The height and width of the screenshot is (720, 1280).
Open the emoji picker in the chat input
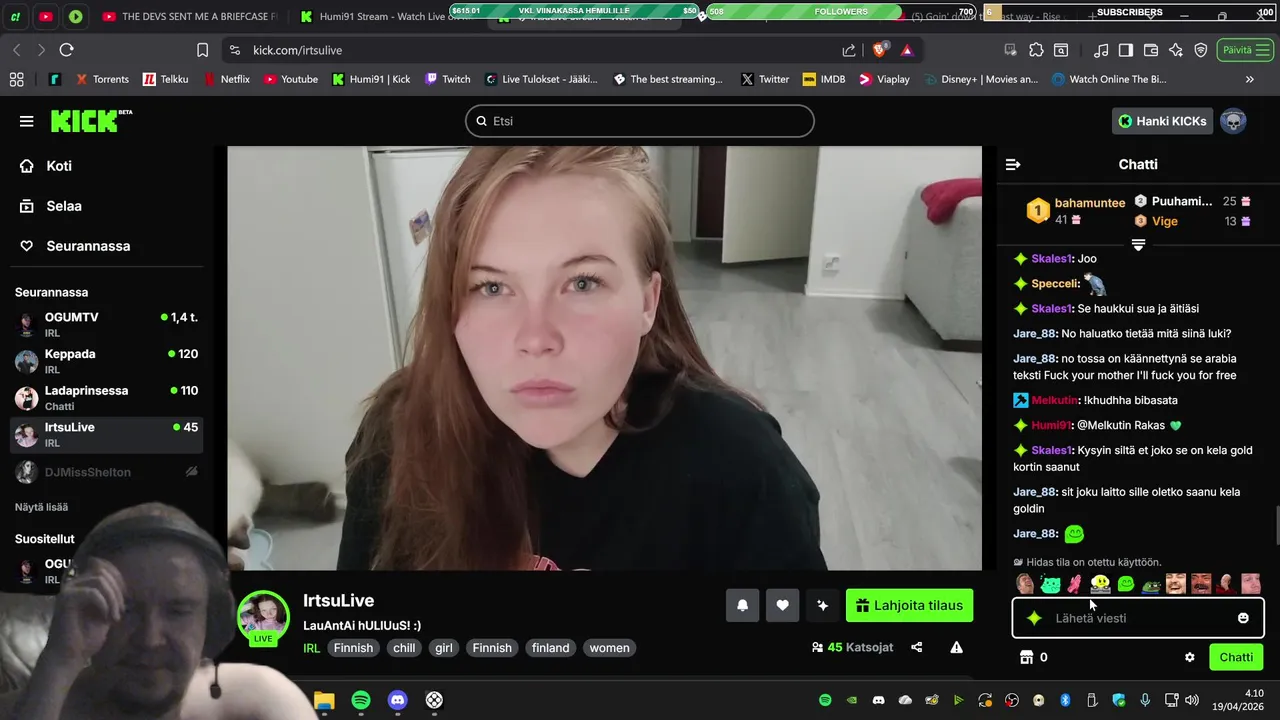(1243, 618)
